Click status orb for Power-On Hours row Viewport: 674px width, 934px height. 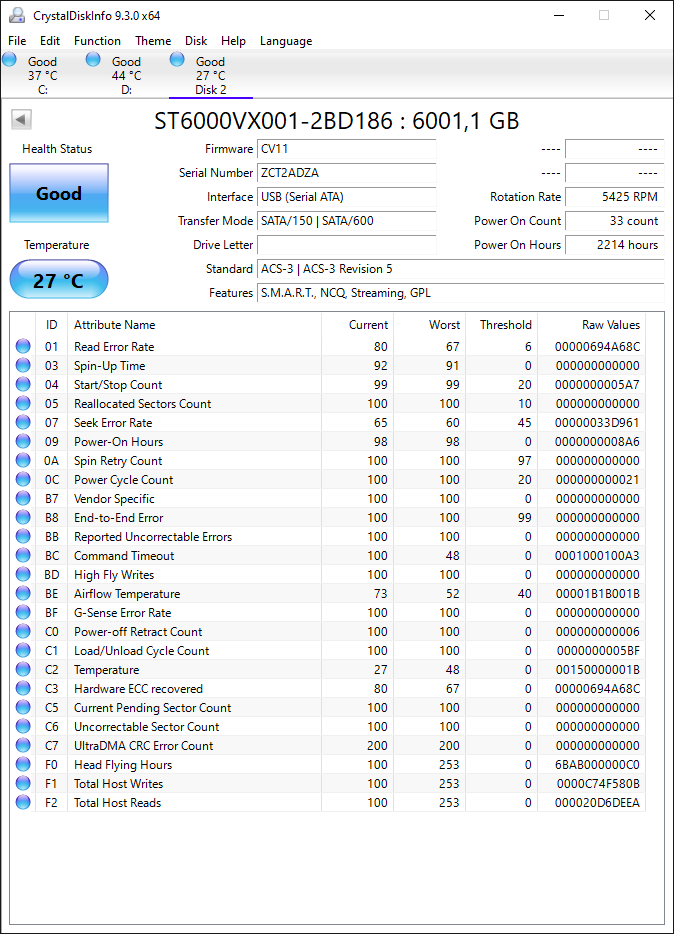tap(23, 441)
